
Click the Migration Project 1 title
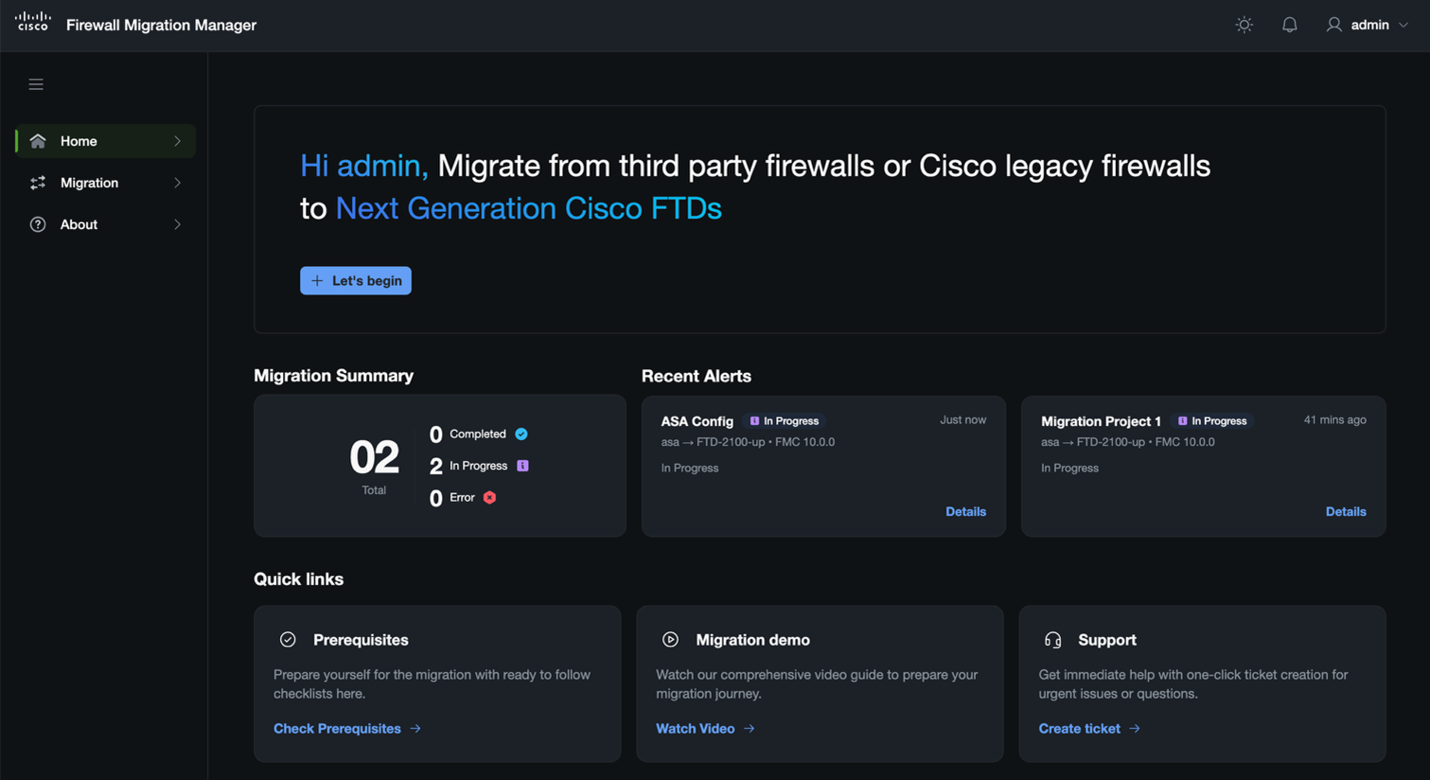pyautogui.click(x=1101, y=421)
